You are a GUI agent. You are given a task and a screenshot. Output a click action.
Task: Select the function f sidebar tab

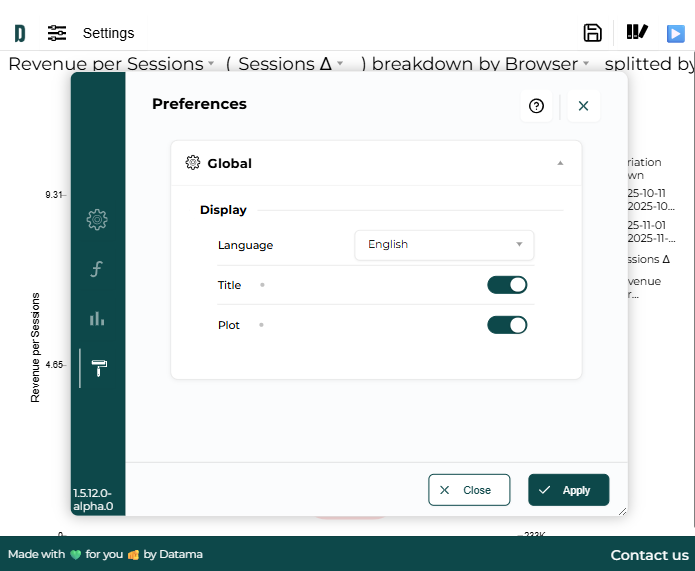click(97, 269)
